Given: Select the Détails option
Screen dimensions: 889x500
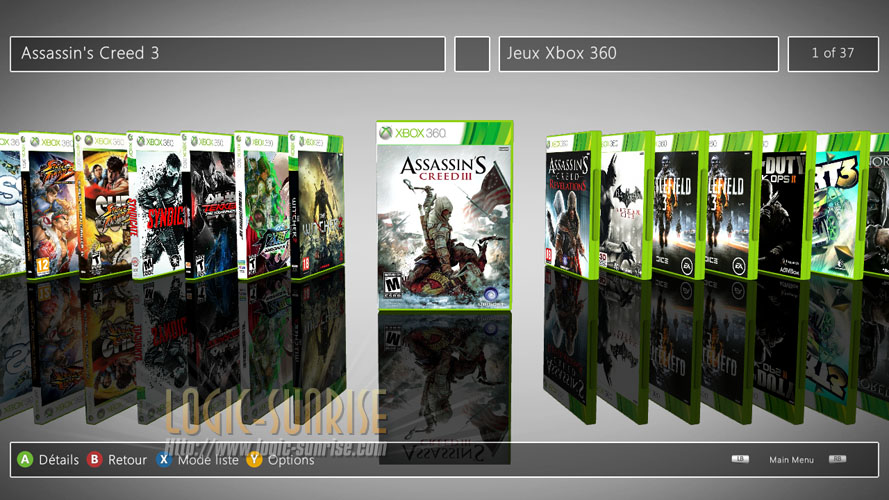Looking at the screenshot, I should 59,460.
